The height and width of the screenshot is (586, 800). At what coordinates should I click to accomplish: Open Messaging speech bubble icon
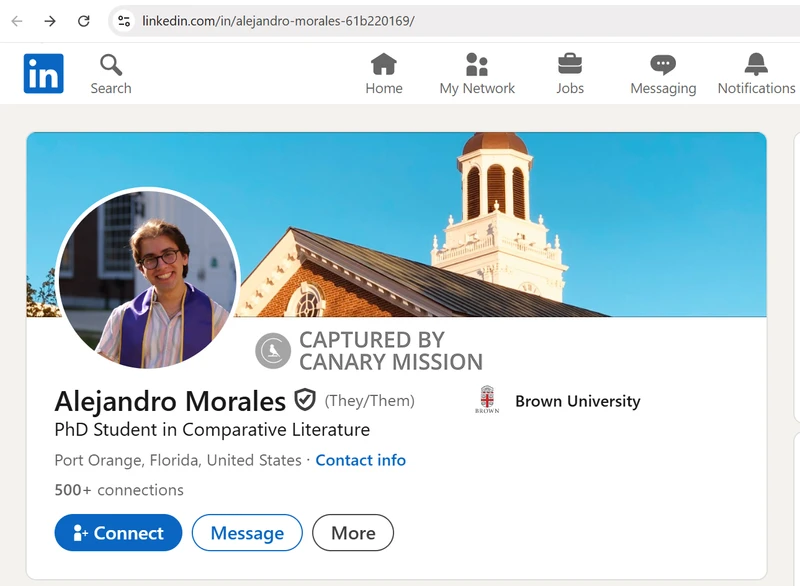tap(663, 65)
